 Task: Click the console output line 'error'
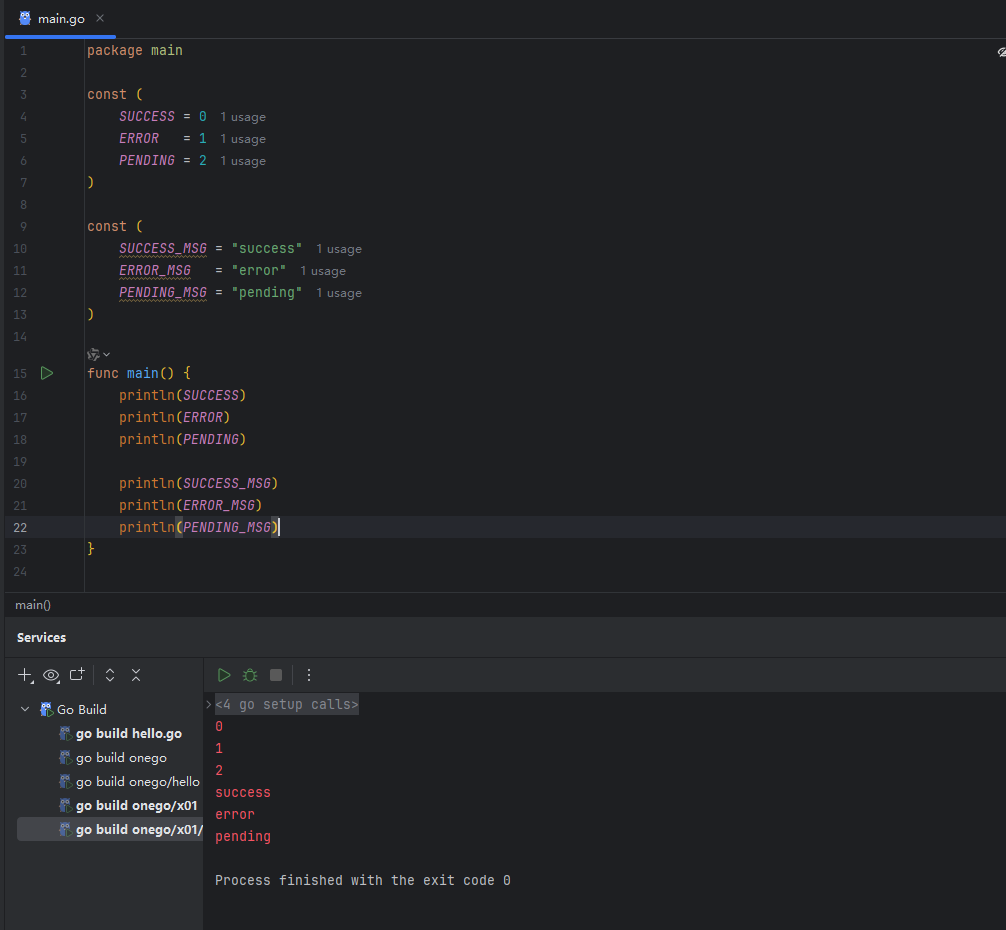(235, 815)
